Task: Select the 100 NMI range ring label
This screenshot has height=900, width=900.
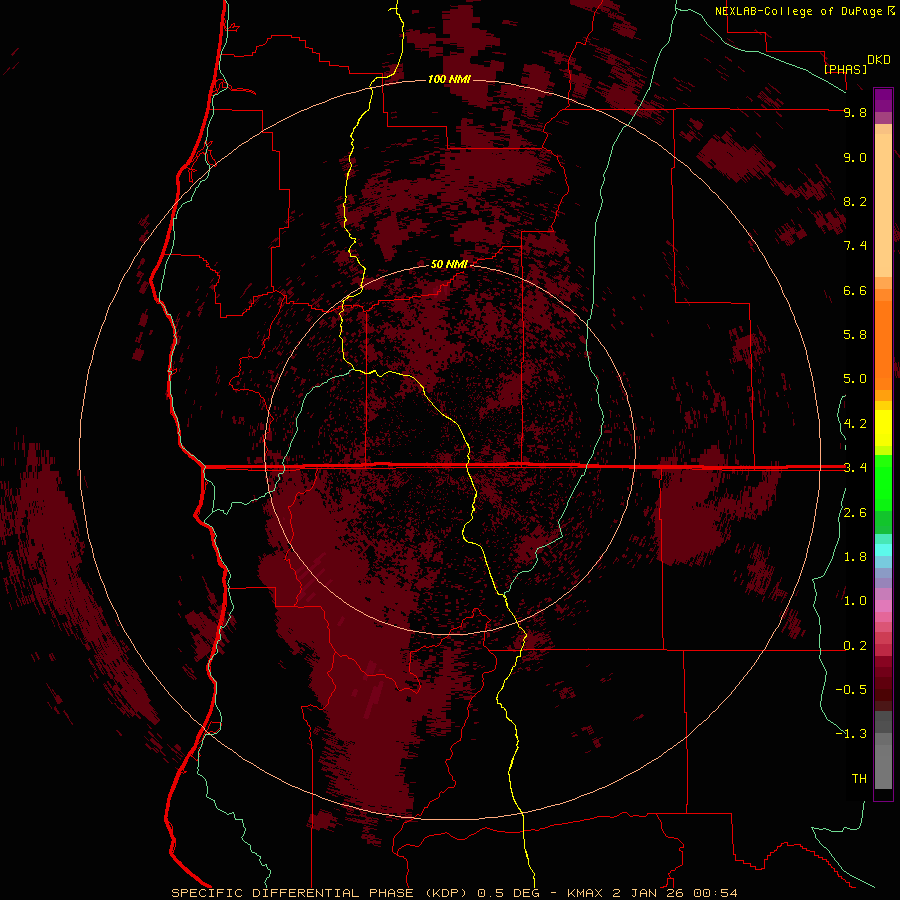Action: coord(449,79)
